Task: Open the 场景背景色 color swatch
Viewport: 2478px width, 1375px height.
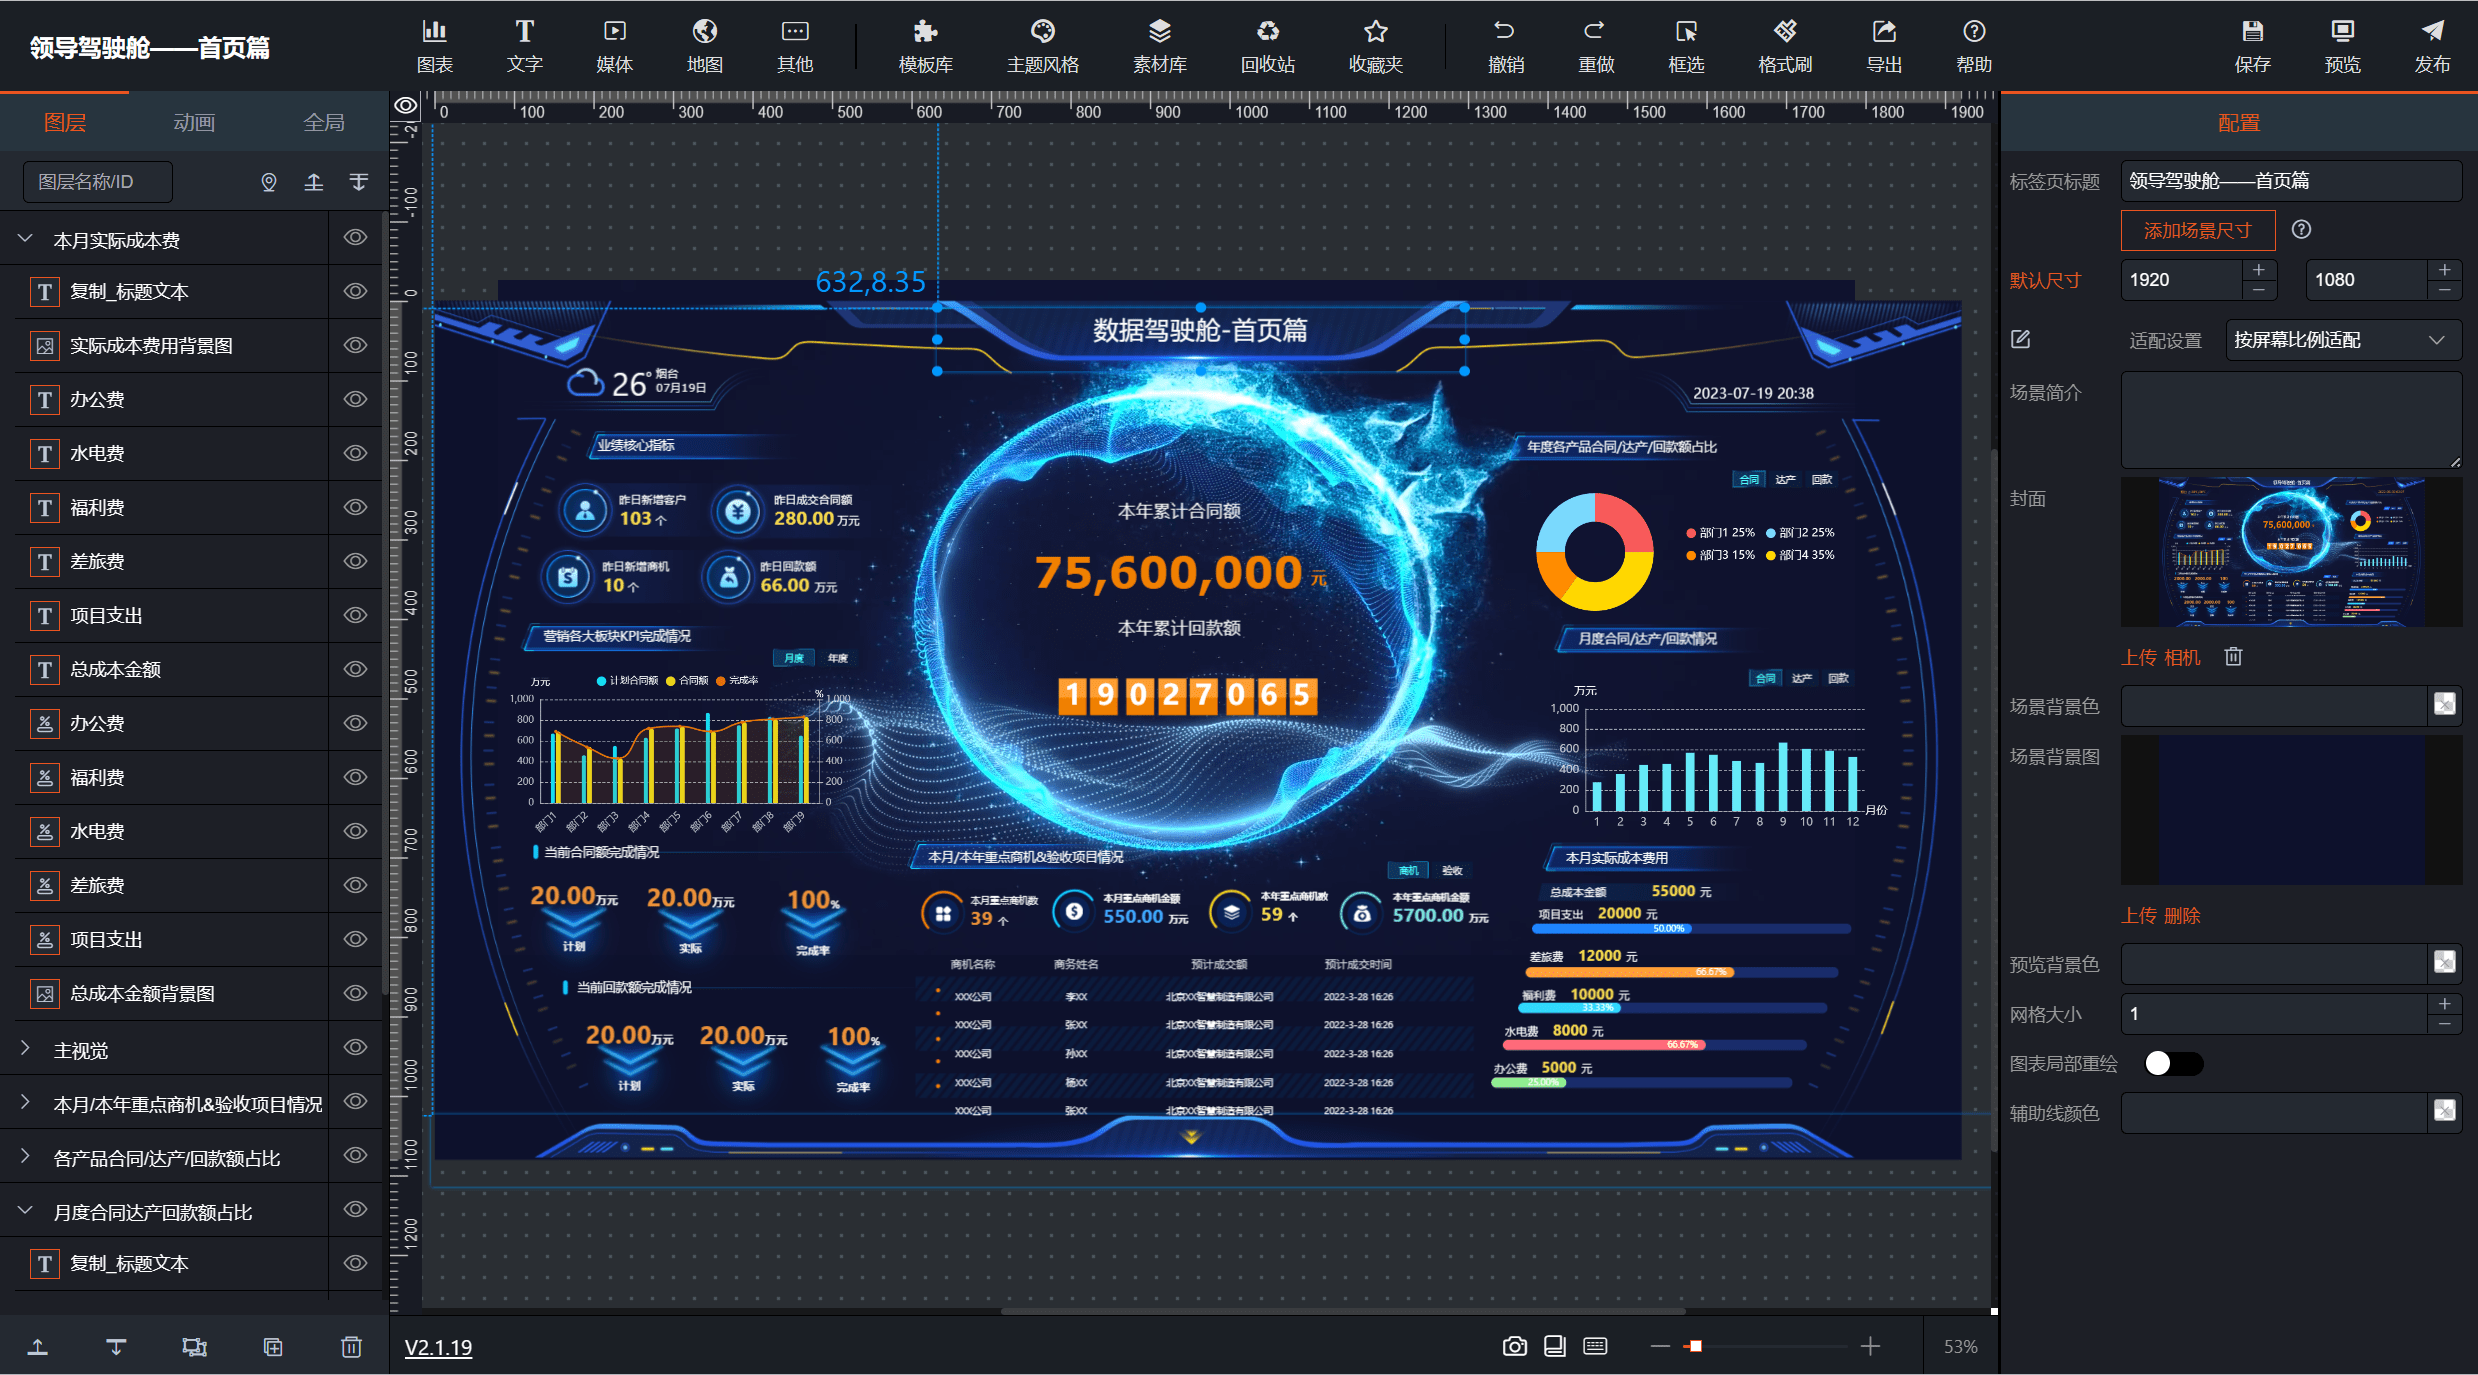Action: tap(2444, 705)
